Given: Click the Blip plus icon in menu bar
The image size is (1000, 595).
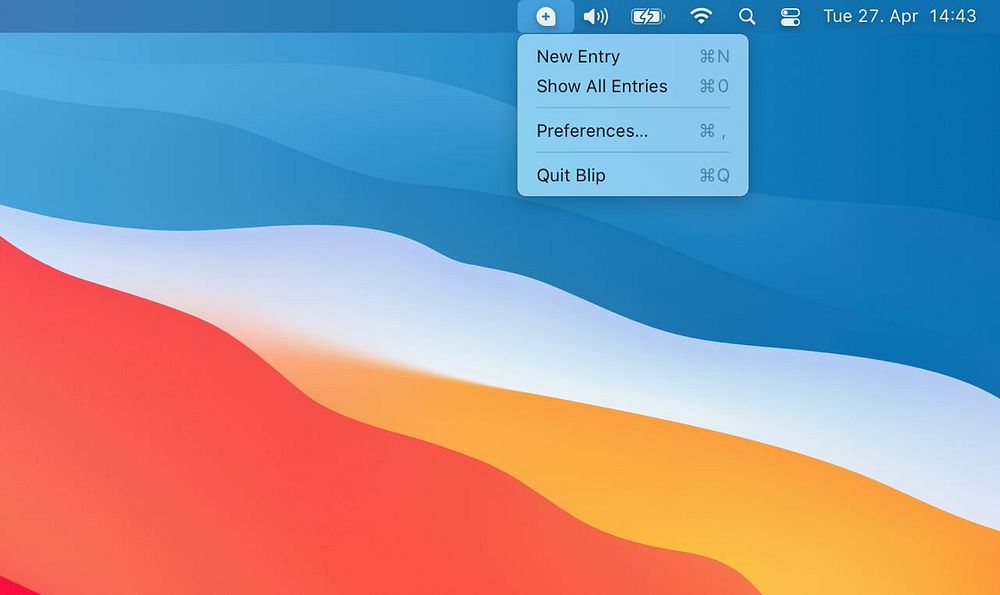Looking at the screenshot, I should pyautogui.click(x=545, y=17).
